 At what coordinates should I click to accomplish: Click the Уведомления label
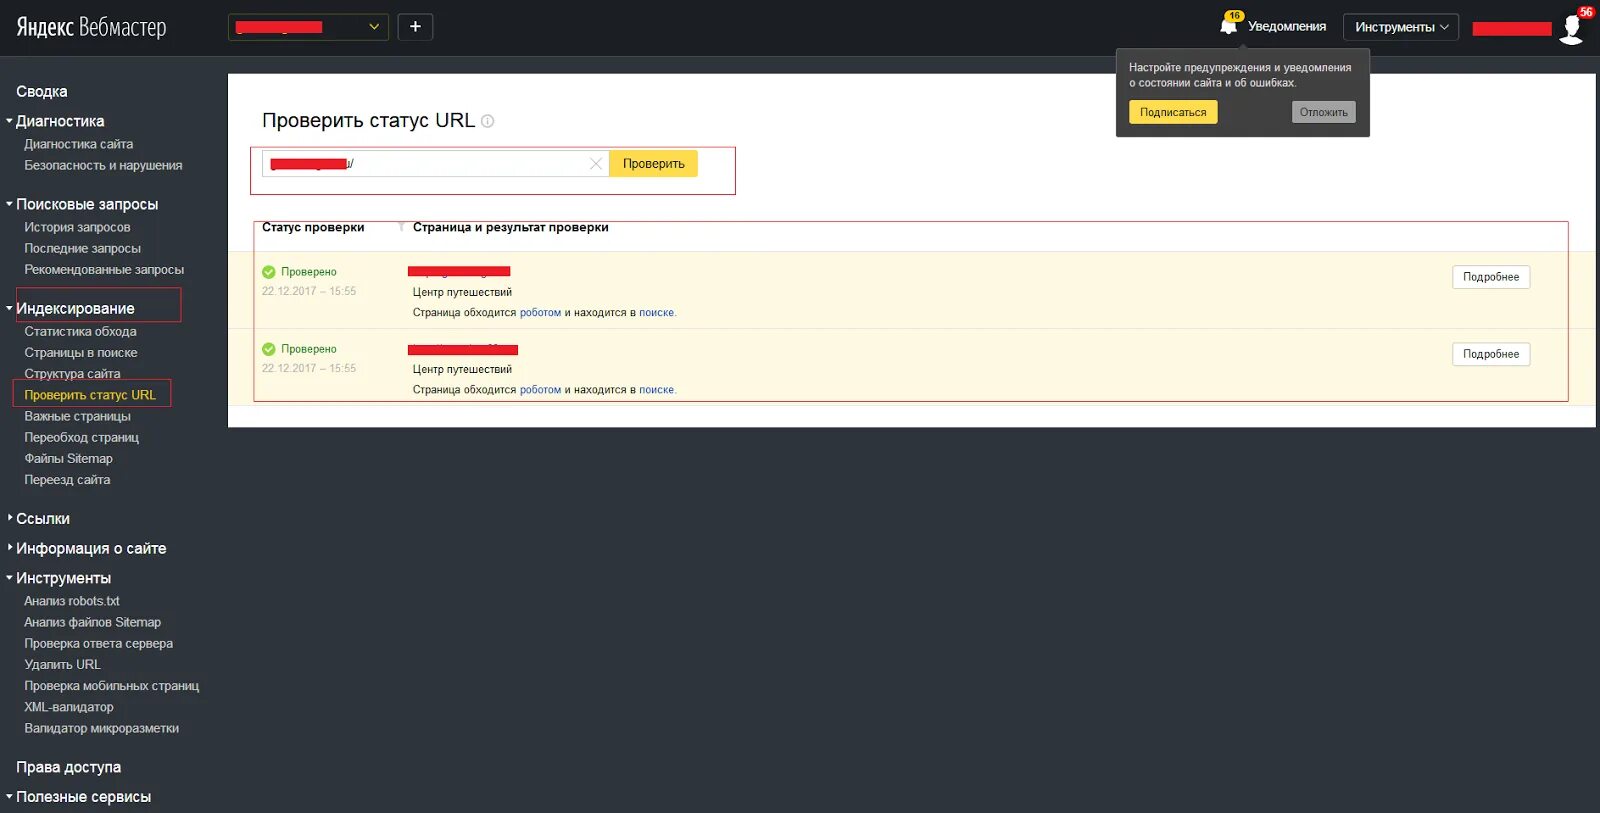[1287, 27]
